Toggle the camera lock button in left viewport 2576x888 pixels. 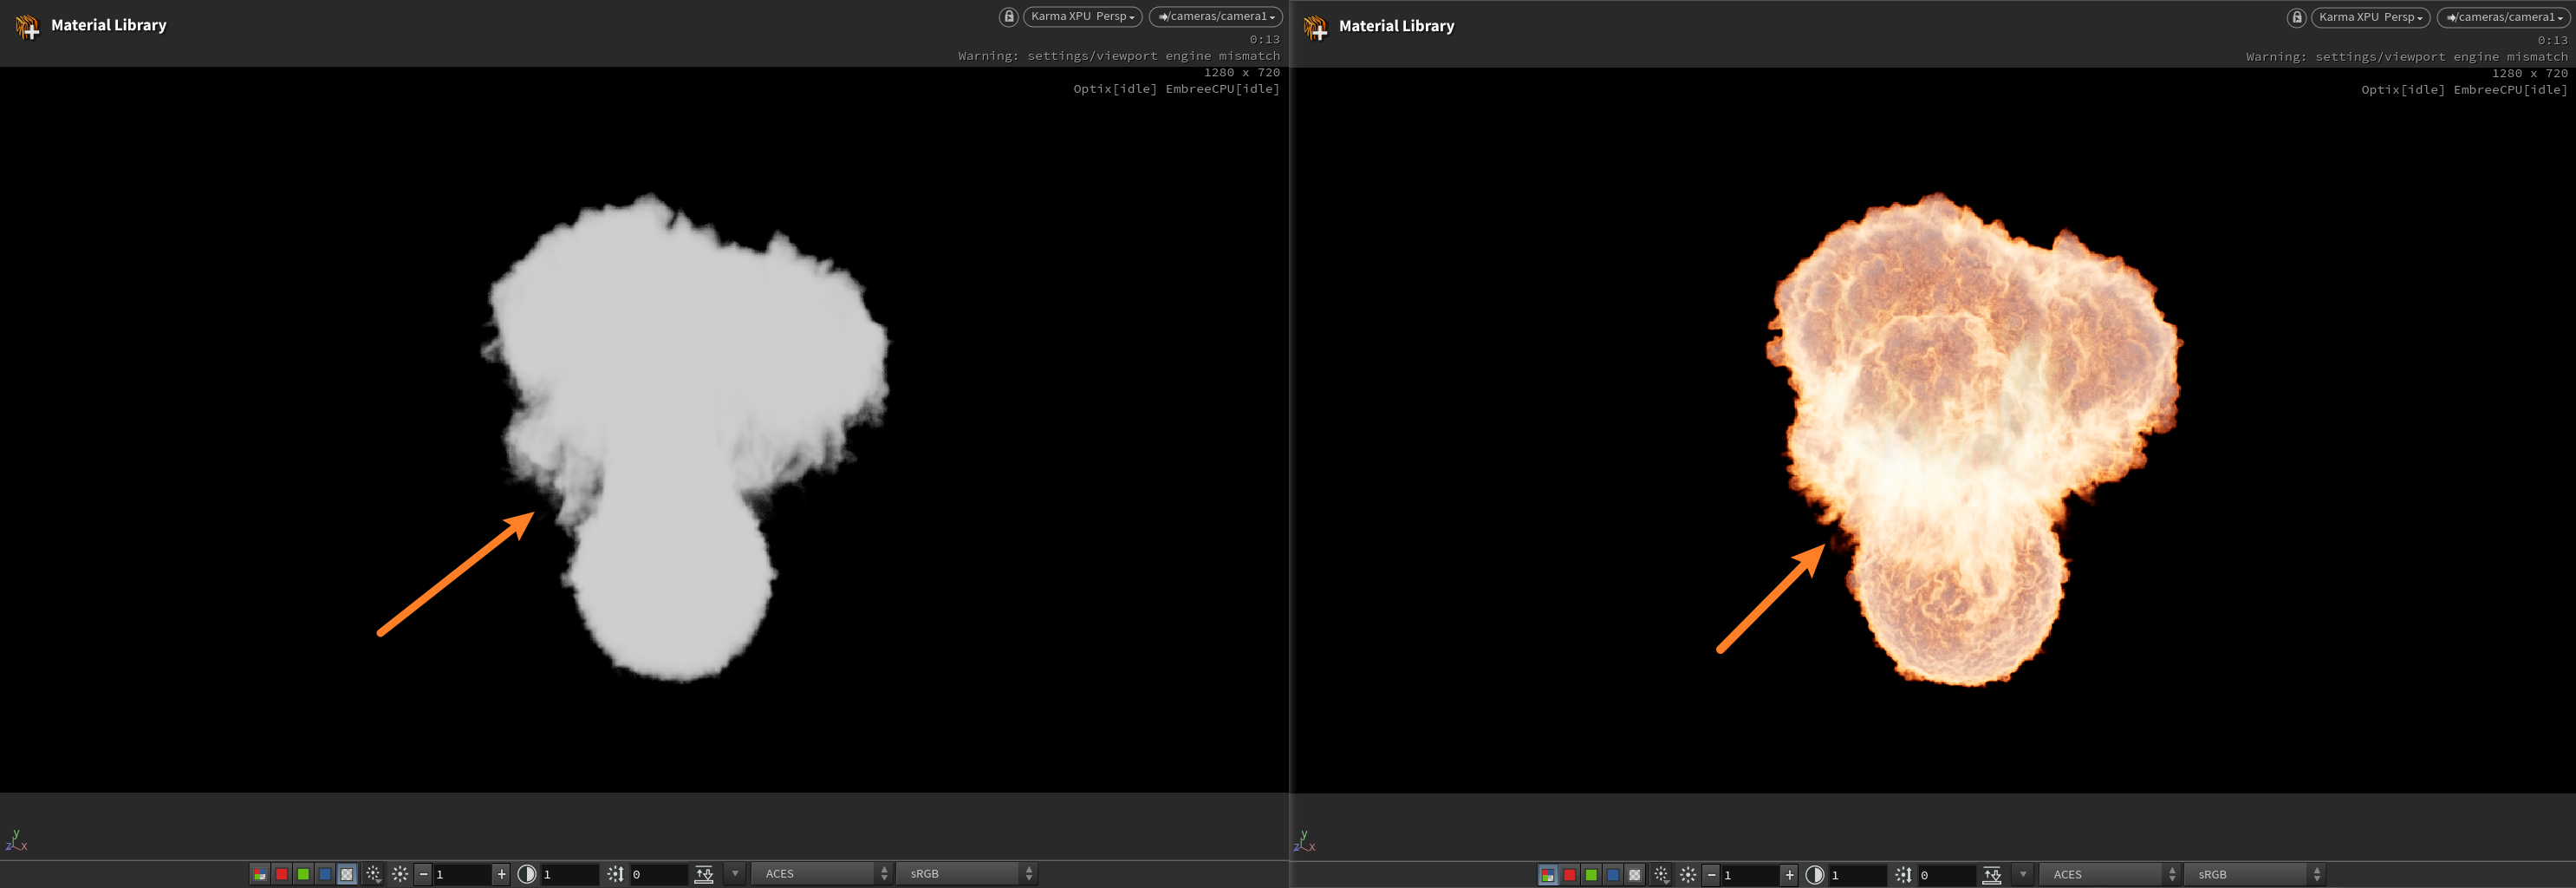[1008, 16]
